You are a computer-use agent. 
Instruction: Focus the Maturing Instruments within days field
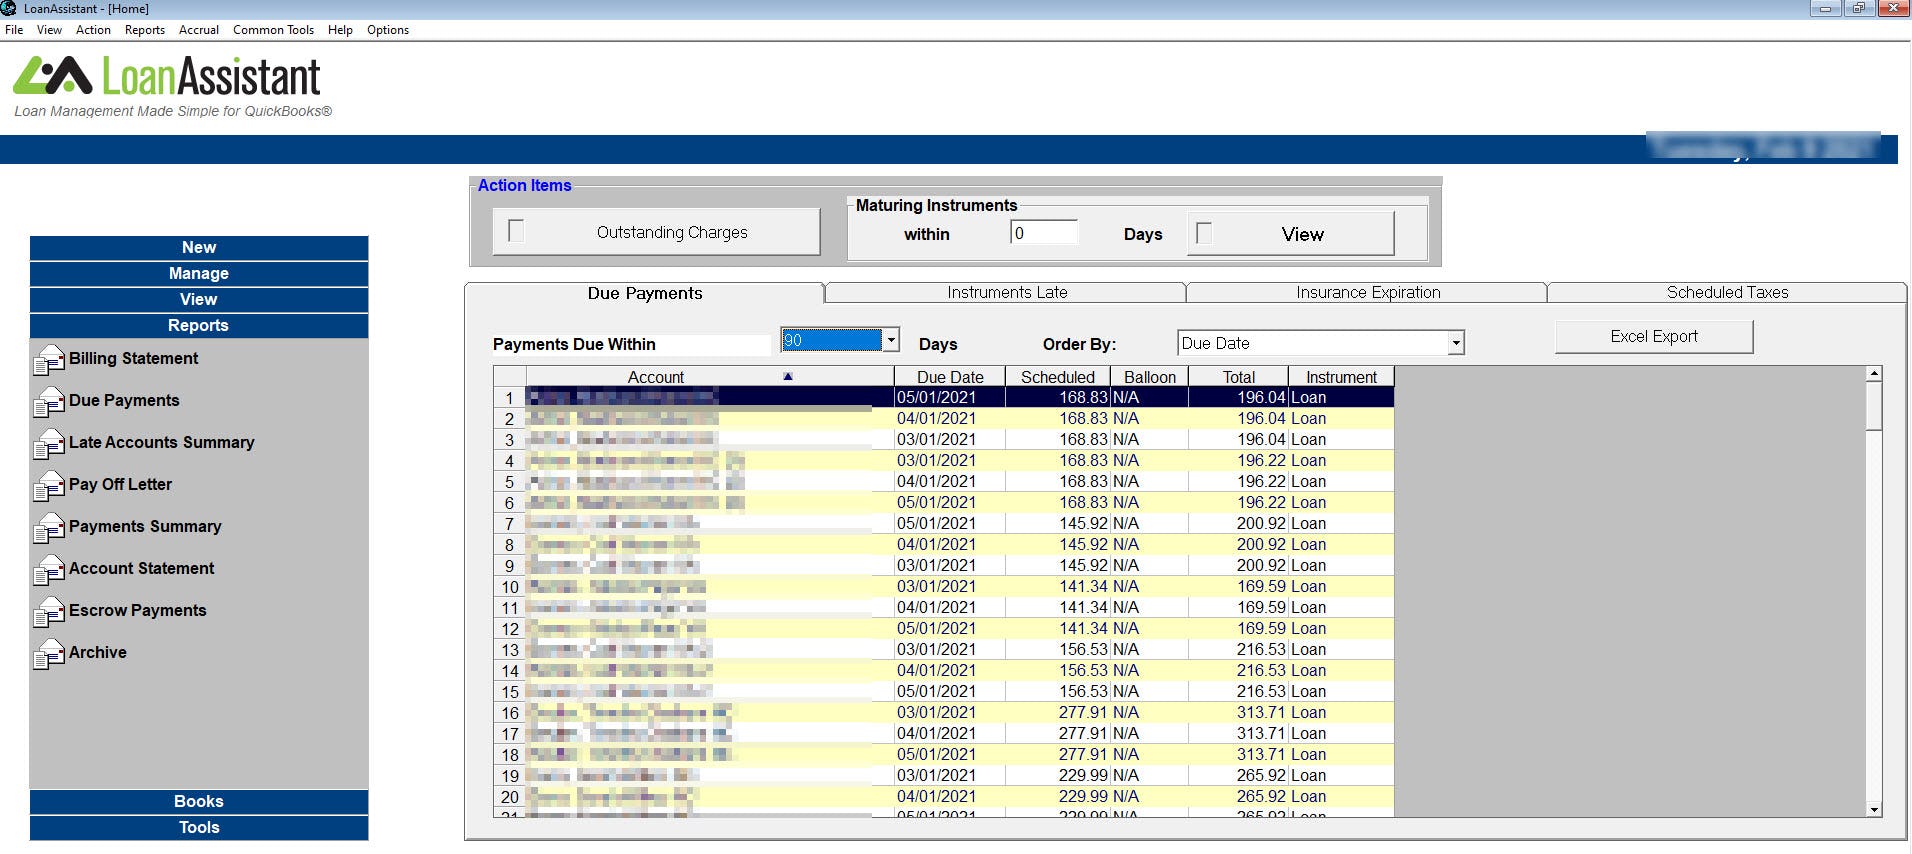(x=1044, y=233)
